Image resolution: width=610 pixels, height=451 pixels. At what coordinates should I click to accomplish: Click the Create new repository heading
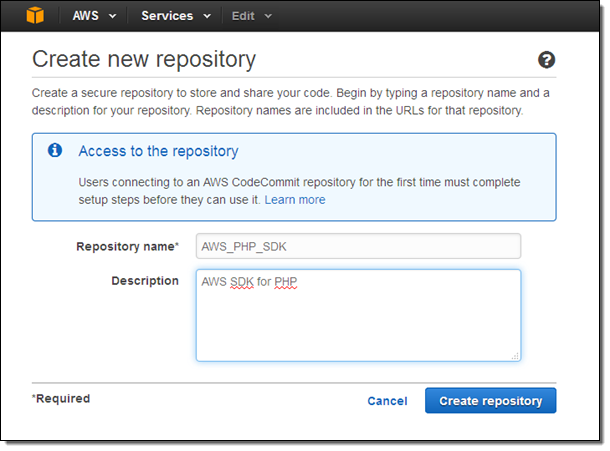pos(144,59)
